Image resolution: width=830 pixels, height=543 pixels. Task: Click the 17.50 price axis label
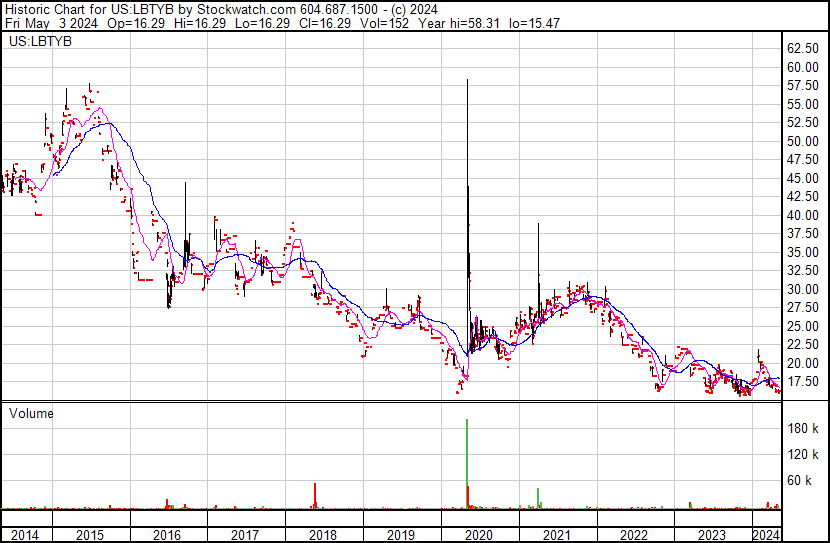pyautogui.click(x=803, y=382)
